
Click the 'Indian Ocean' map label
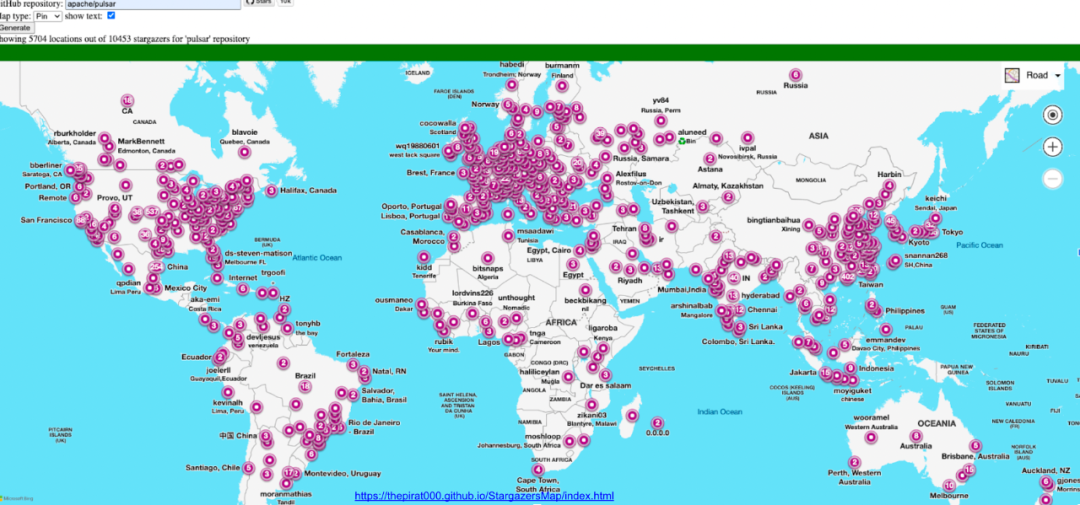[720, 412]
